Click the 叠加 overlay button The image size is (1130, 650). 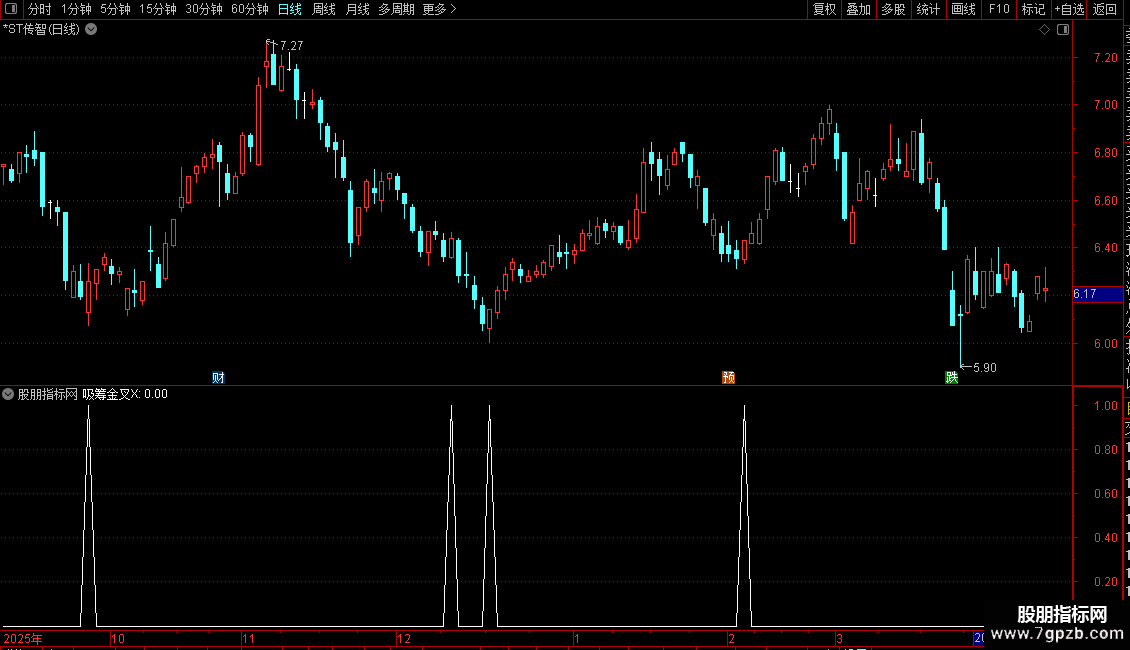858,9
